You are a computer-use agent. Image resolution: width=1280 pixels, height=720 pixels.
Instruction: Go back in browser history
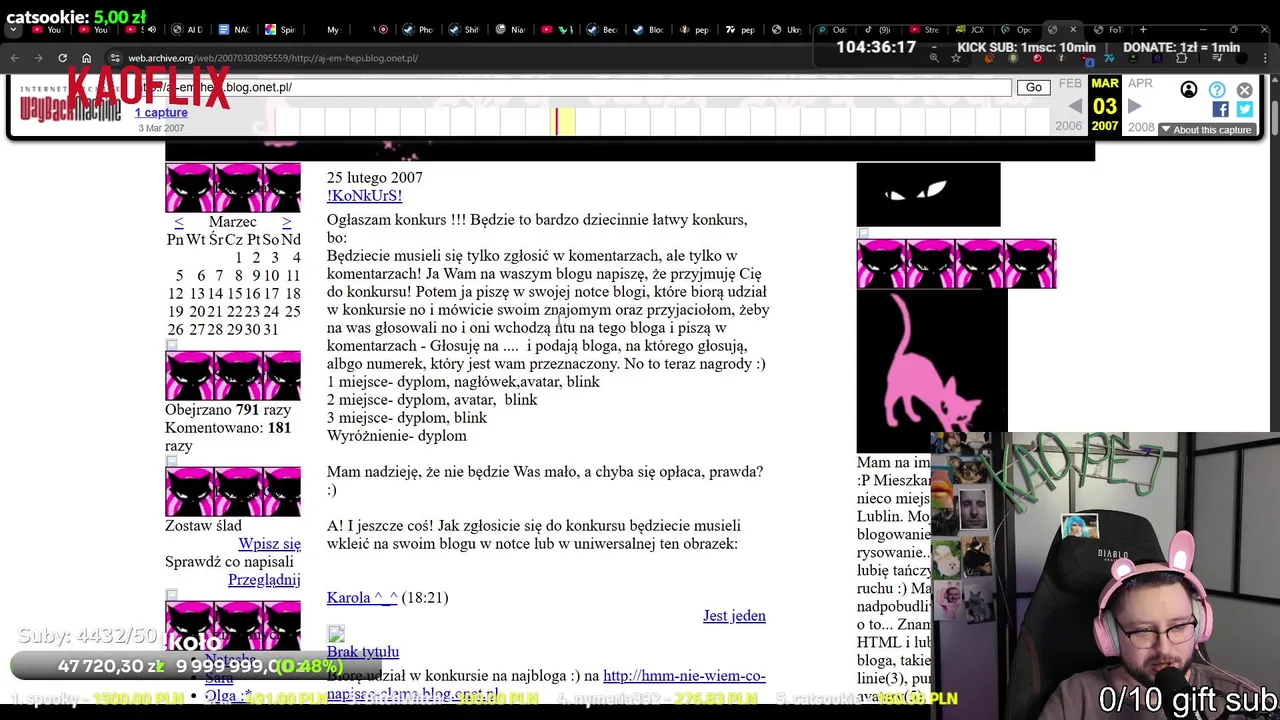[x=14, y=58]
